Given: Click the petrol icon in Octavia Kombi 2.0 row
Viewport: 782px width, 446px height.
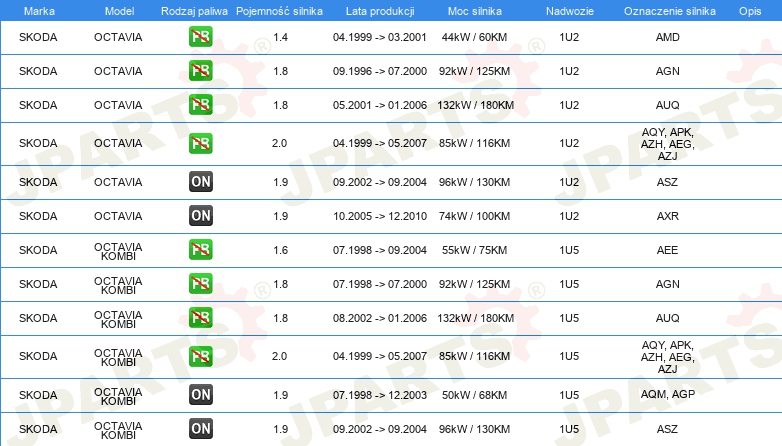Looking at the screenshot, I should [200, 356].
